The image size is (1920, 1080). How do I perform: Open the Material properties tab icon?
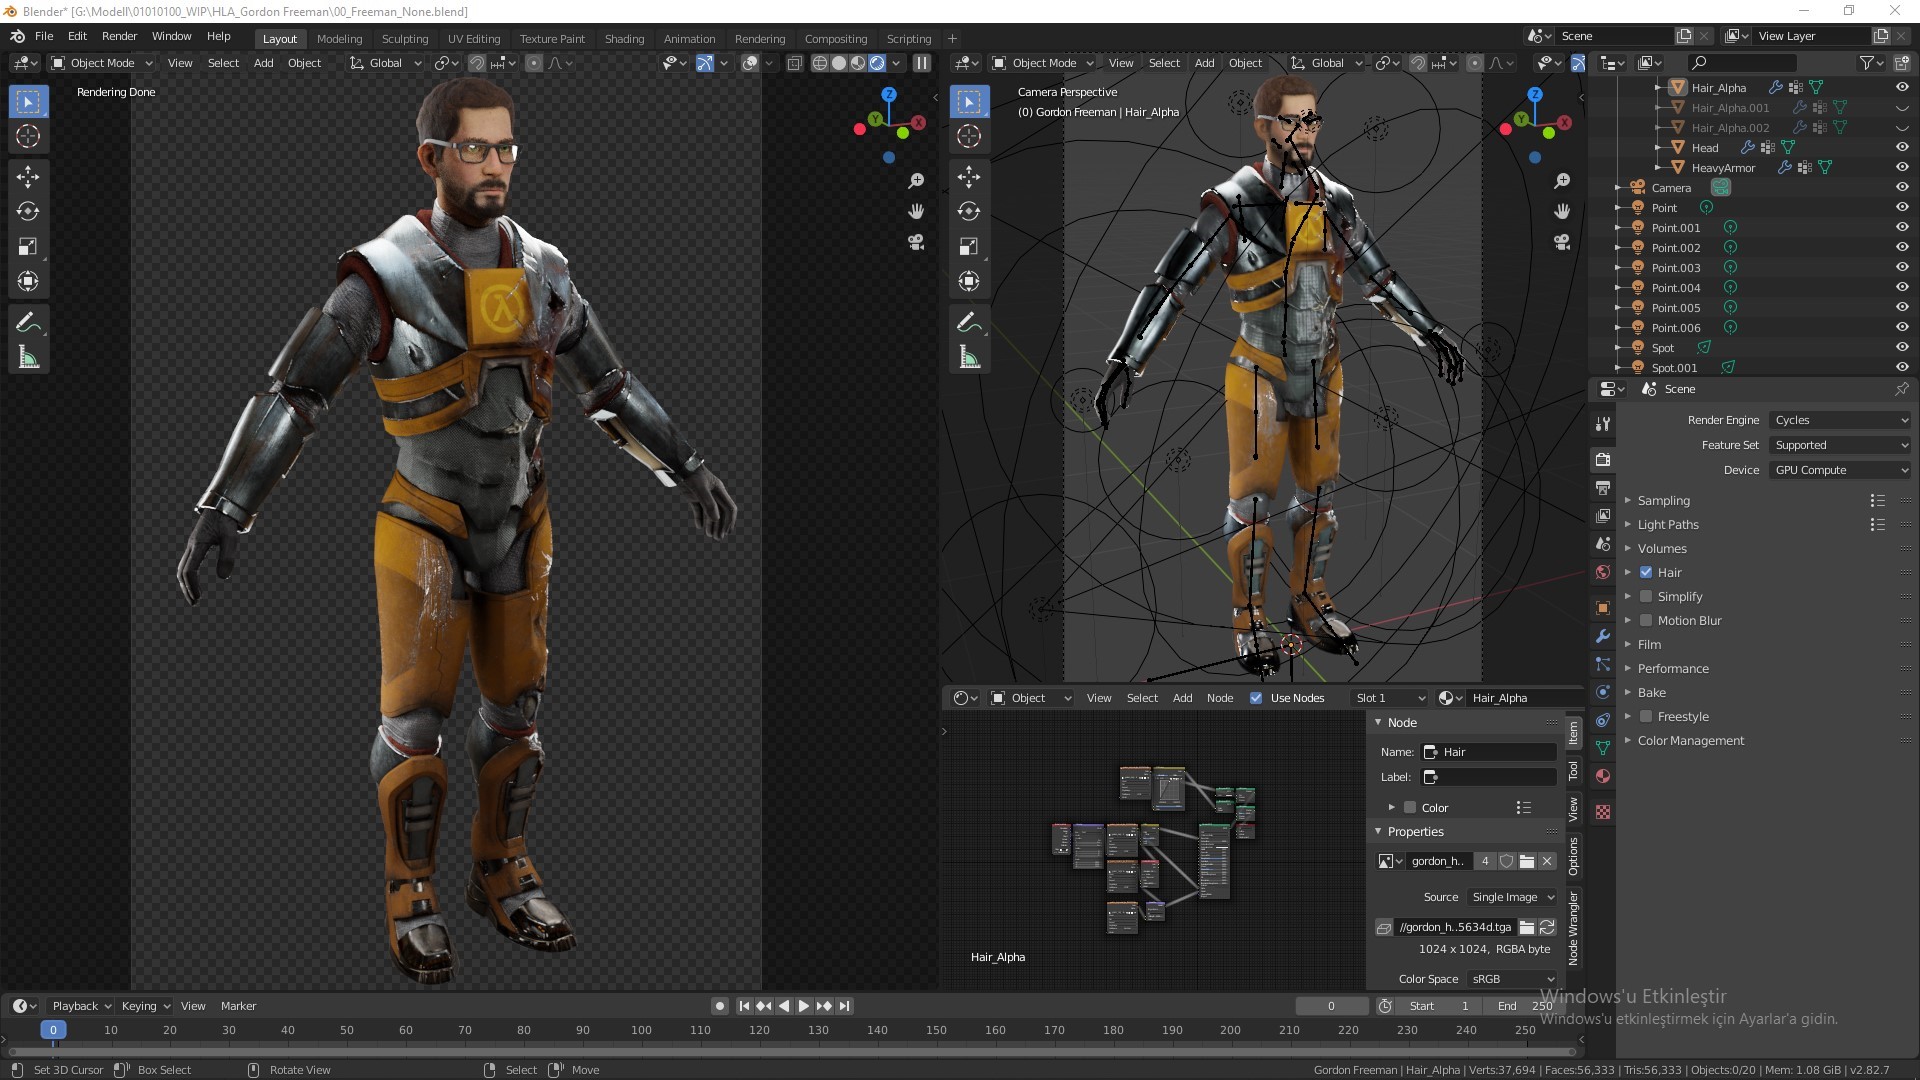point(1603,776)
